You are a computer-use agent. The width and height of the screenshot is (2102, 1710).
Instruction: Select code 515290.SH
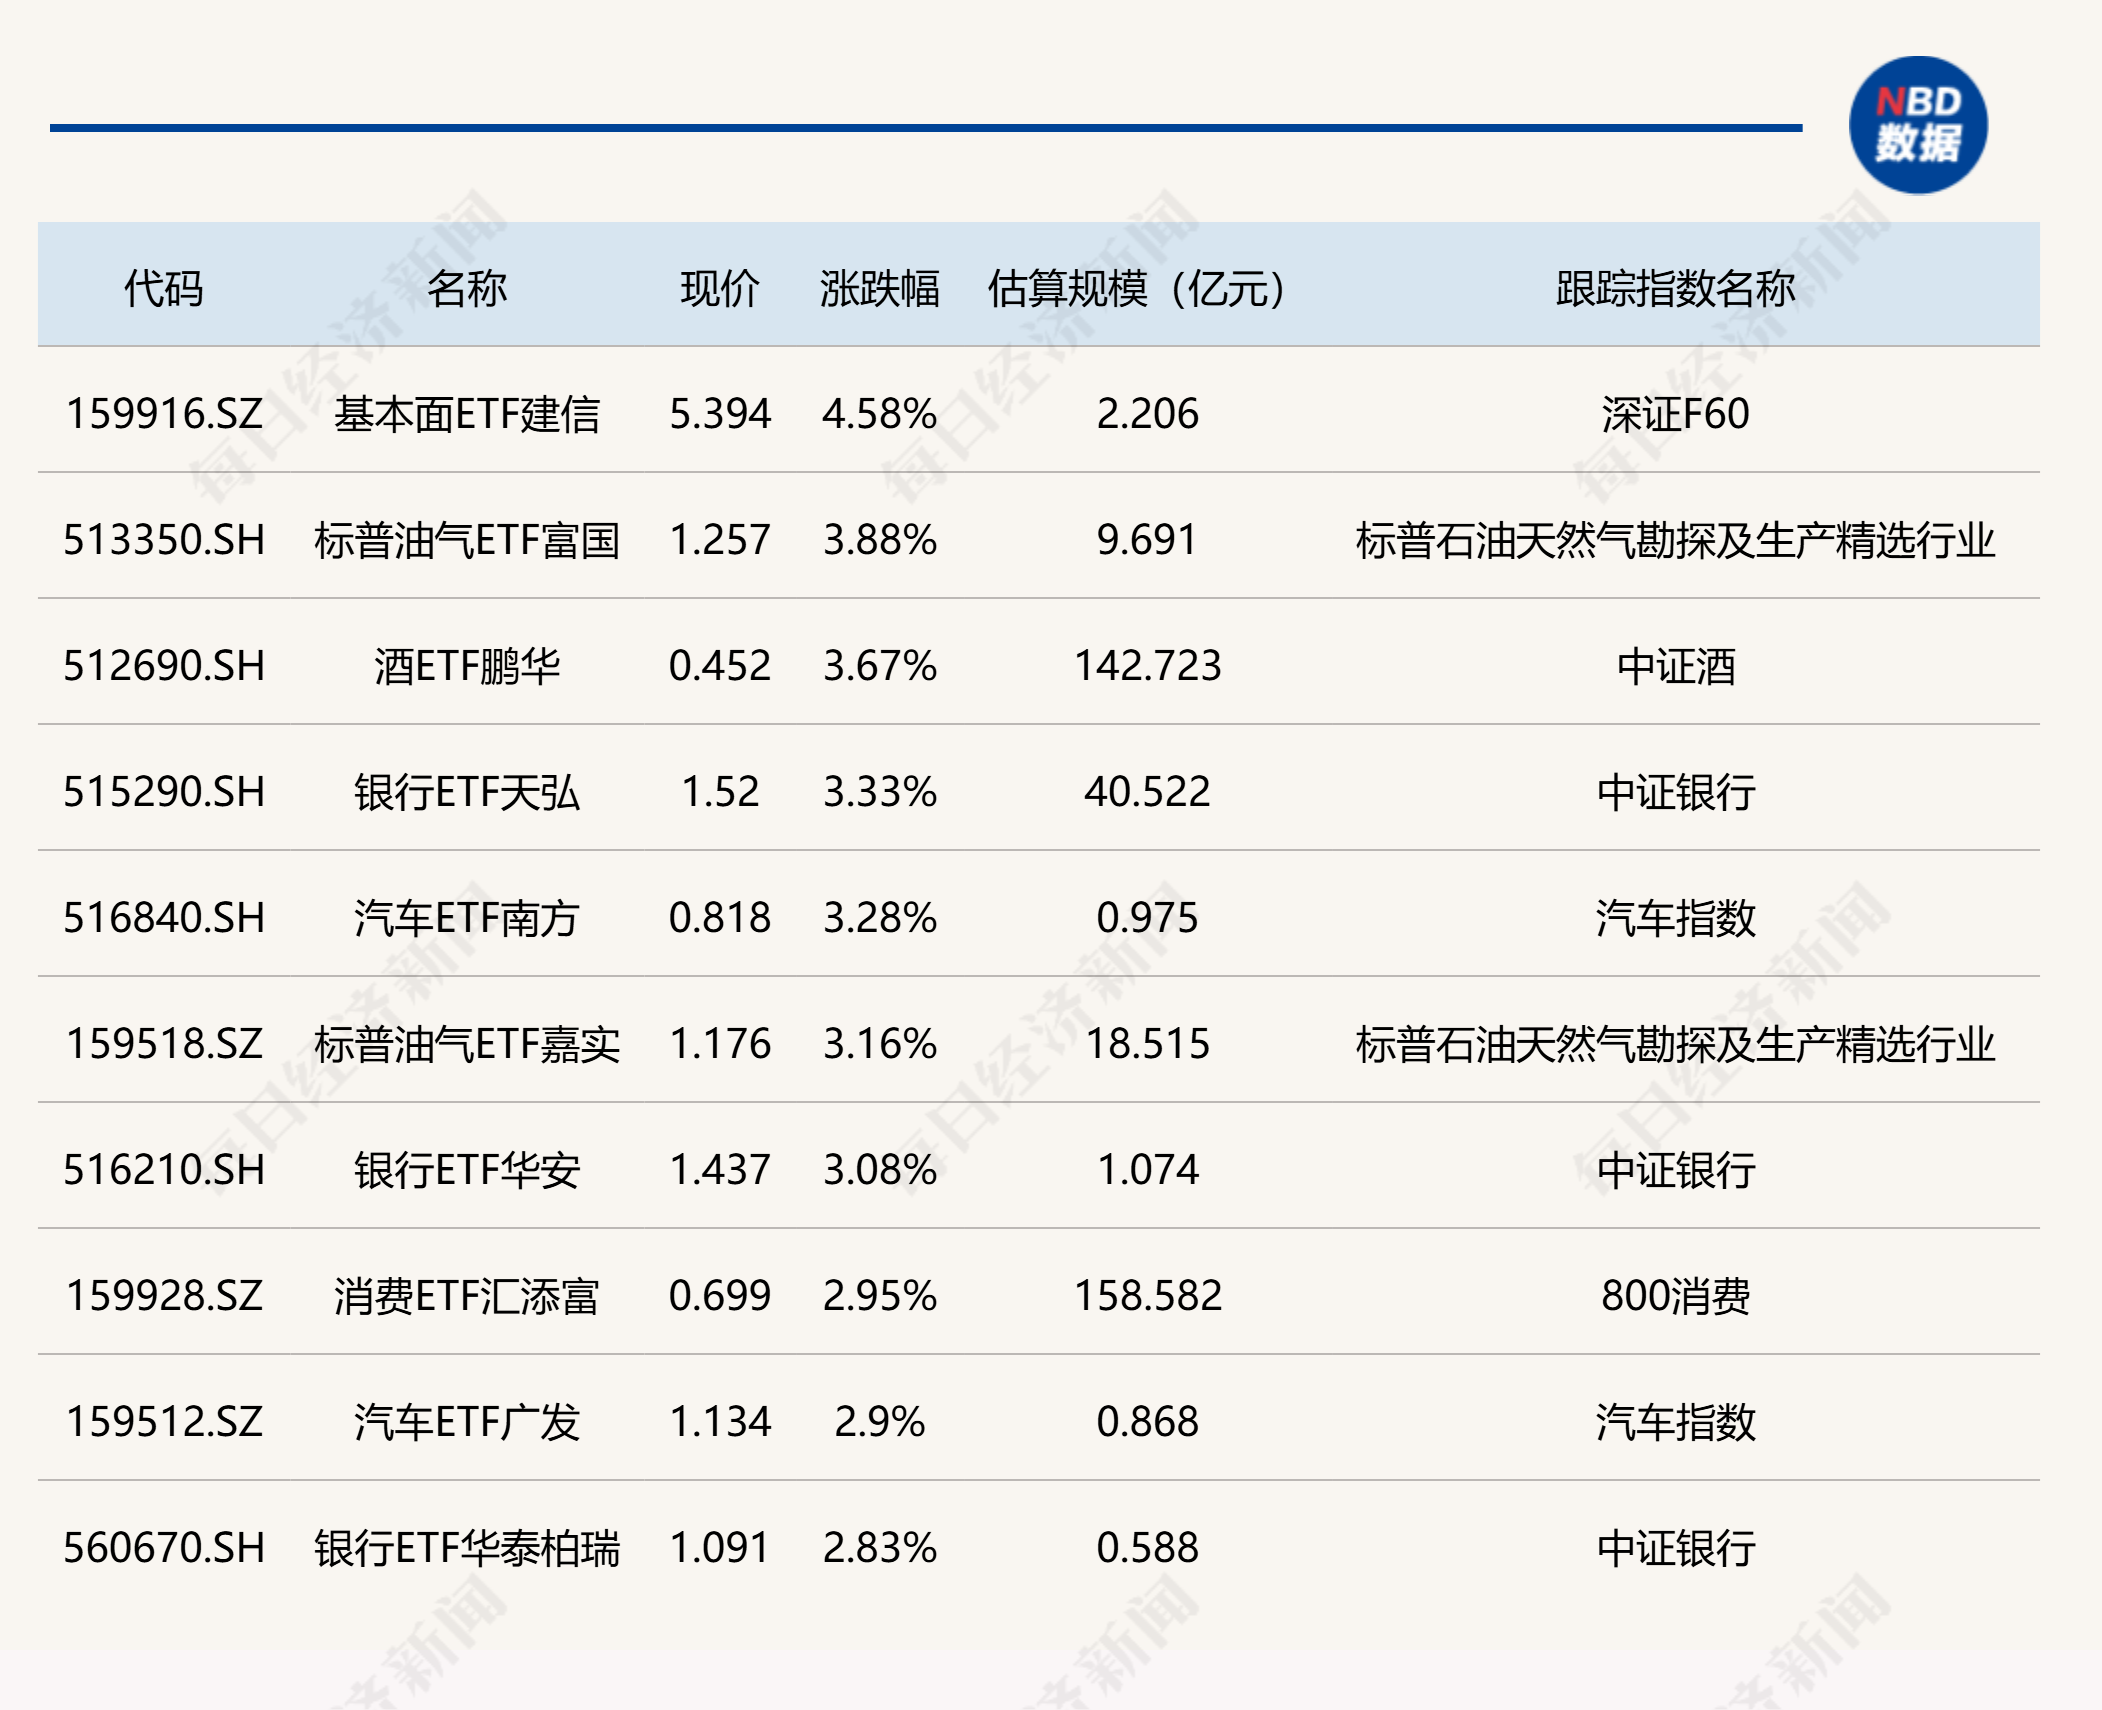[164, 792]
